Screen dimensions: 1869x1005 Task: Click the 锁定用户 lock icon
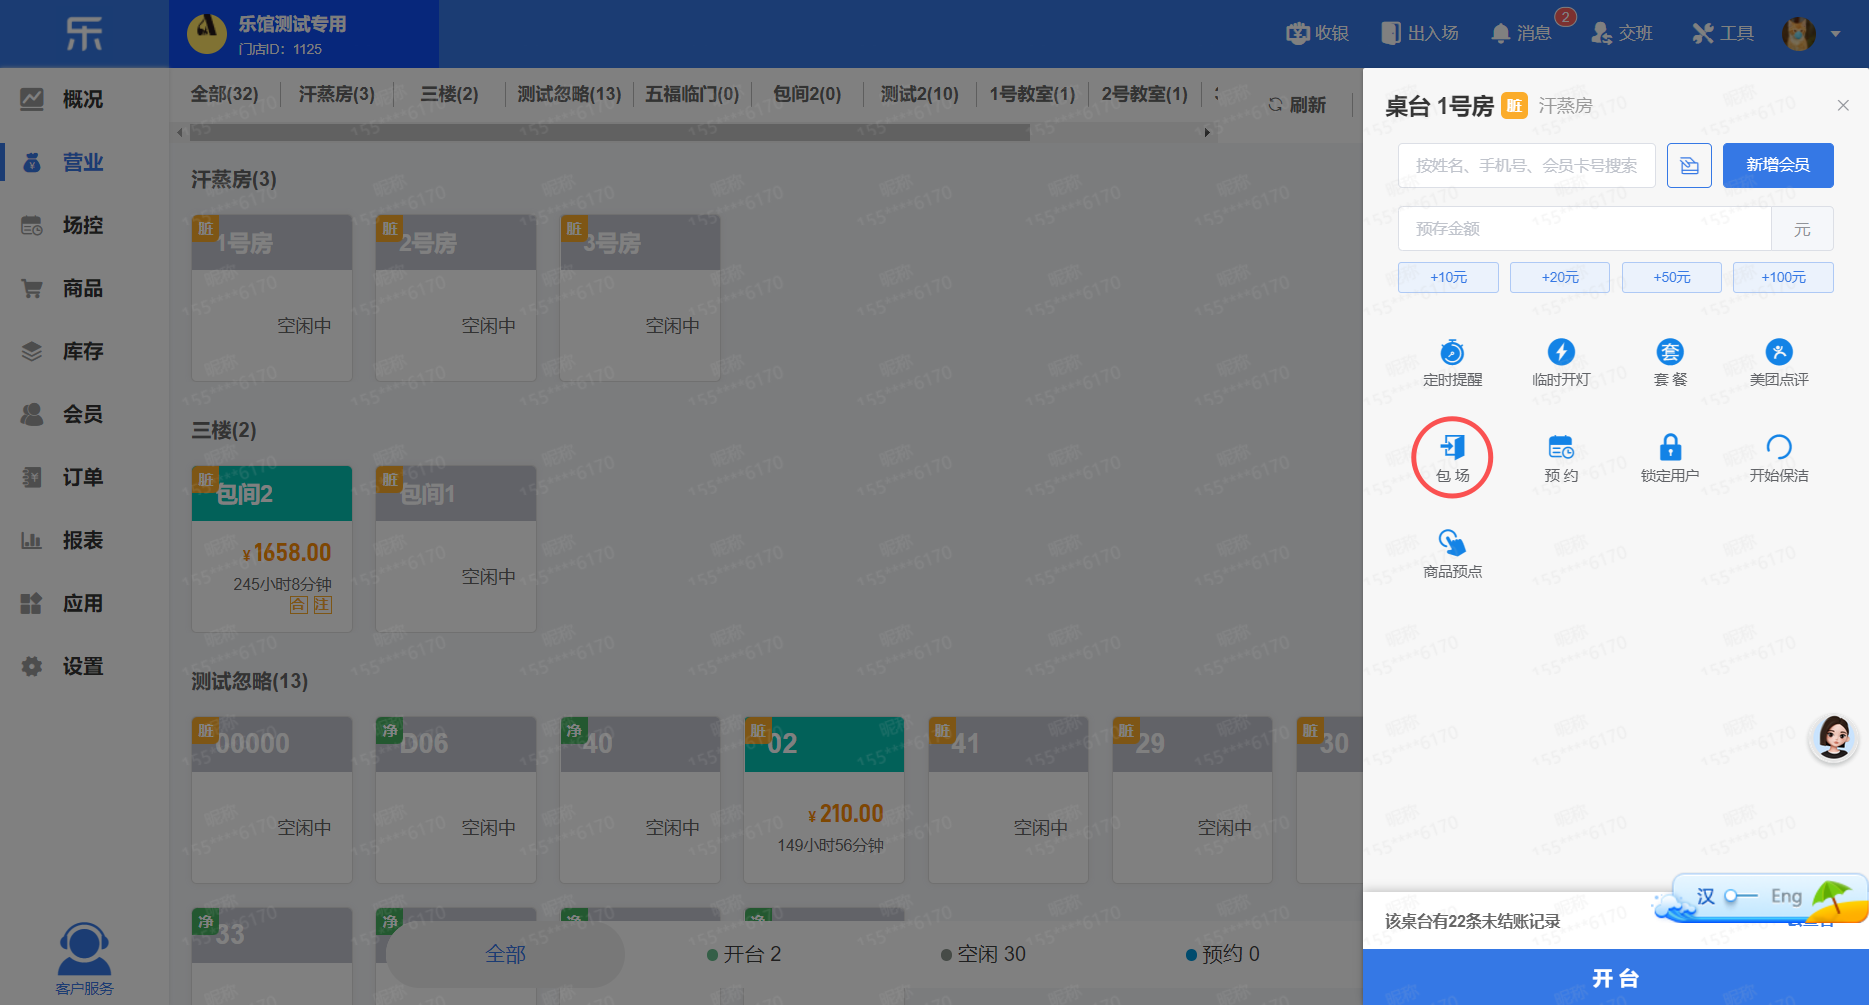1670,447
